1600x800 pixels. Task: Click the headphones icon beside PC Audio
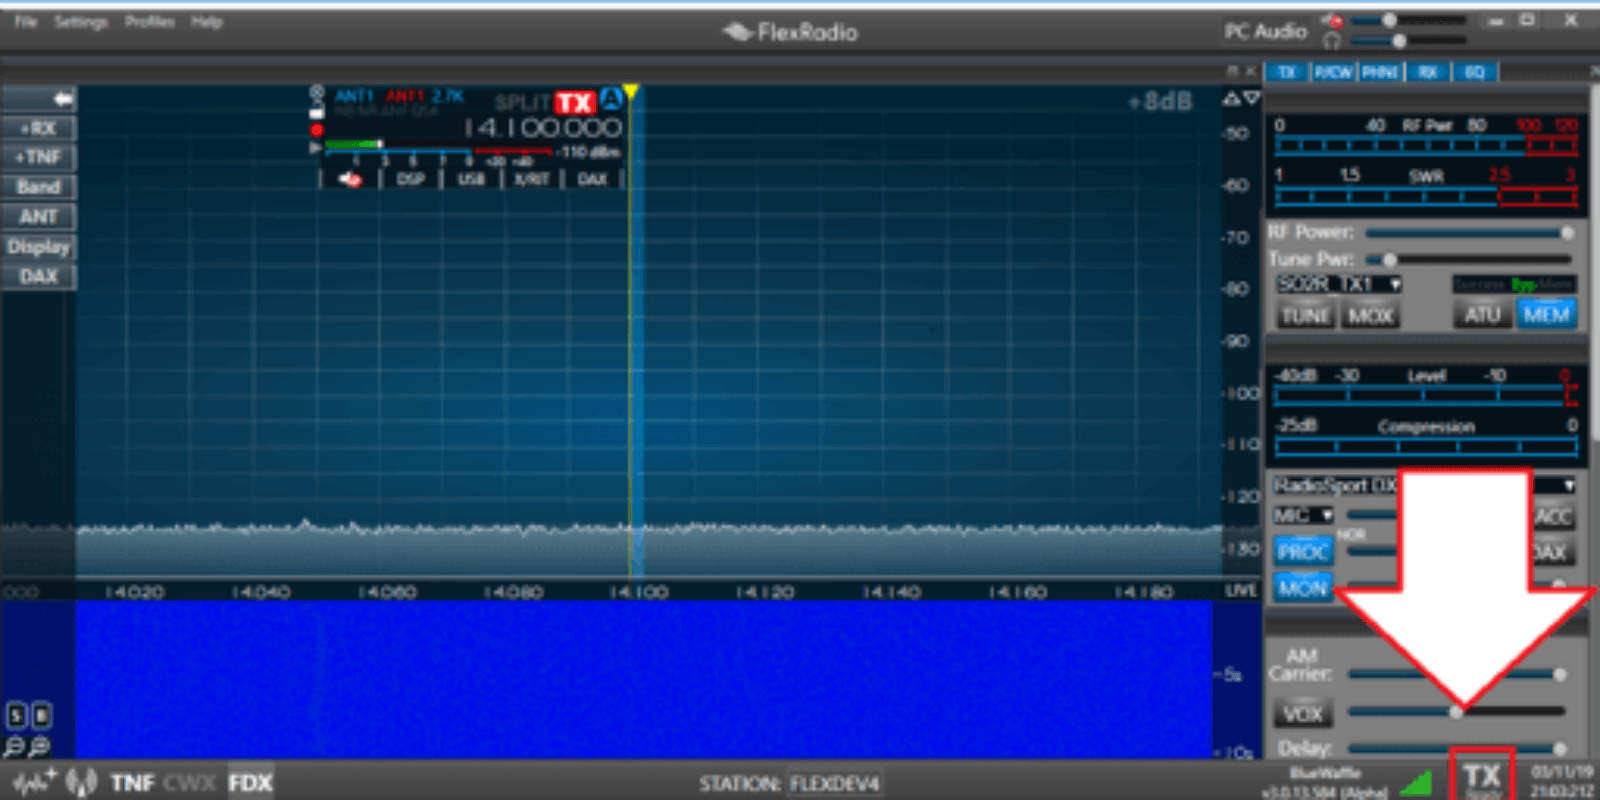tap(1331, 41)
